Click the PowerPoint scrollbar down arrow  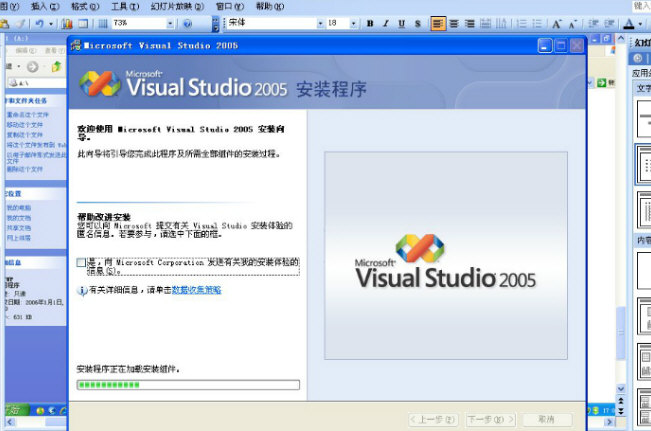click(621, 389)
